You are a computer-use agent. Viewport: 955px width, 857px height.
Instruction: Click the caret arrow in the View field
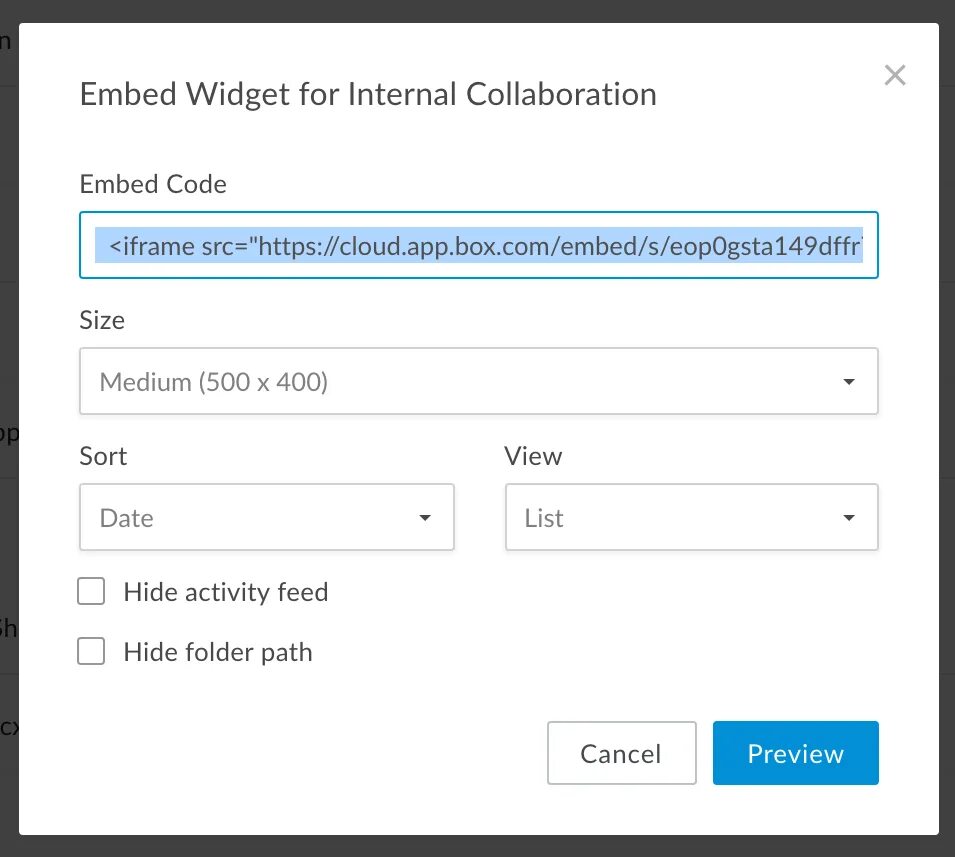(849, 518)
